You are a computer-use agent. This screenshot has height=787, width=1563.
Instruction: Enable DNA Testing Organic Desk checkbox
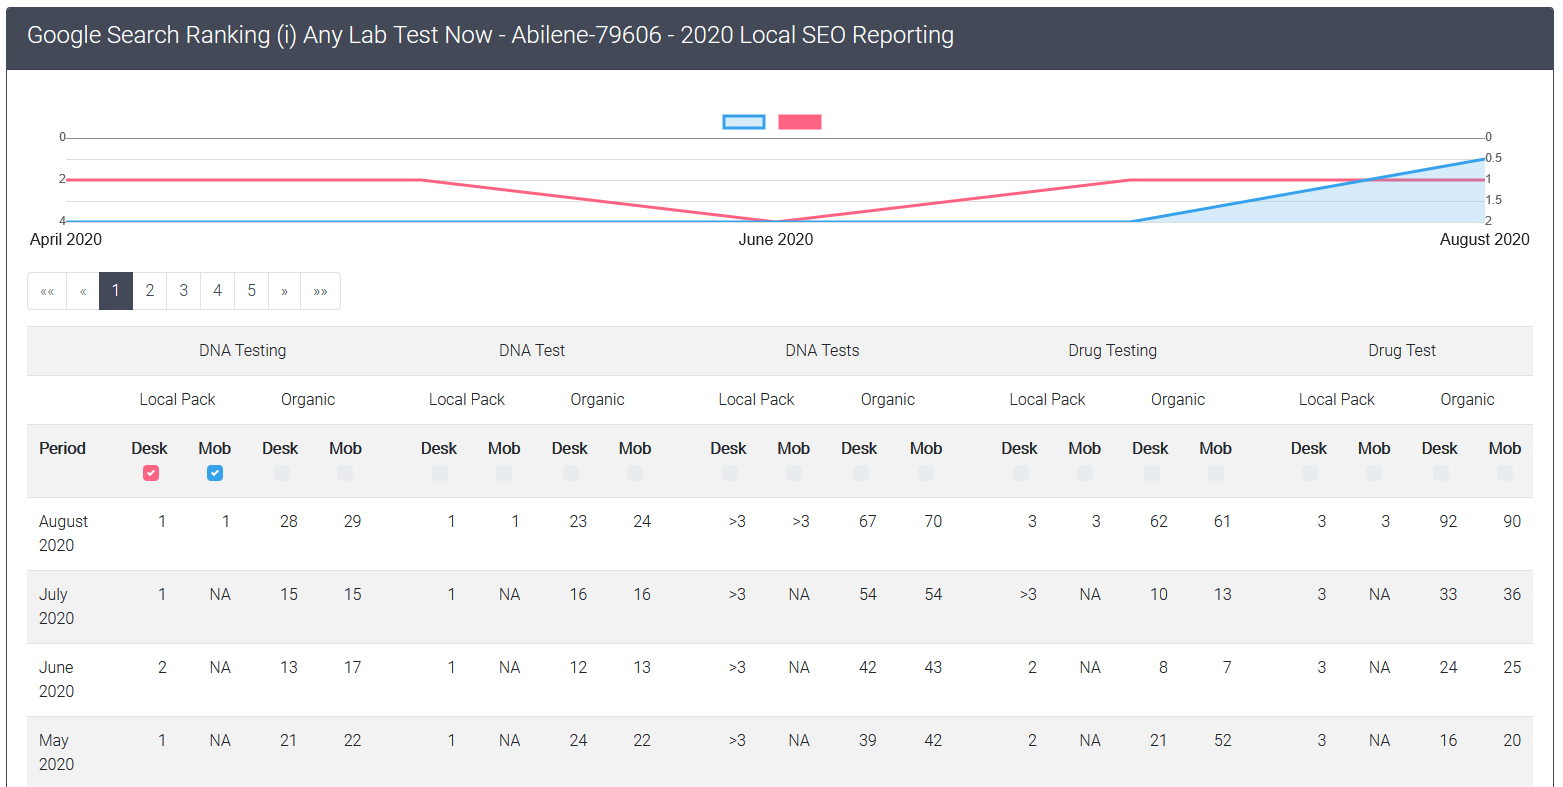pos(282,473)
